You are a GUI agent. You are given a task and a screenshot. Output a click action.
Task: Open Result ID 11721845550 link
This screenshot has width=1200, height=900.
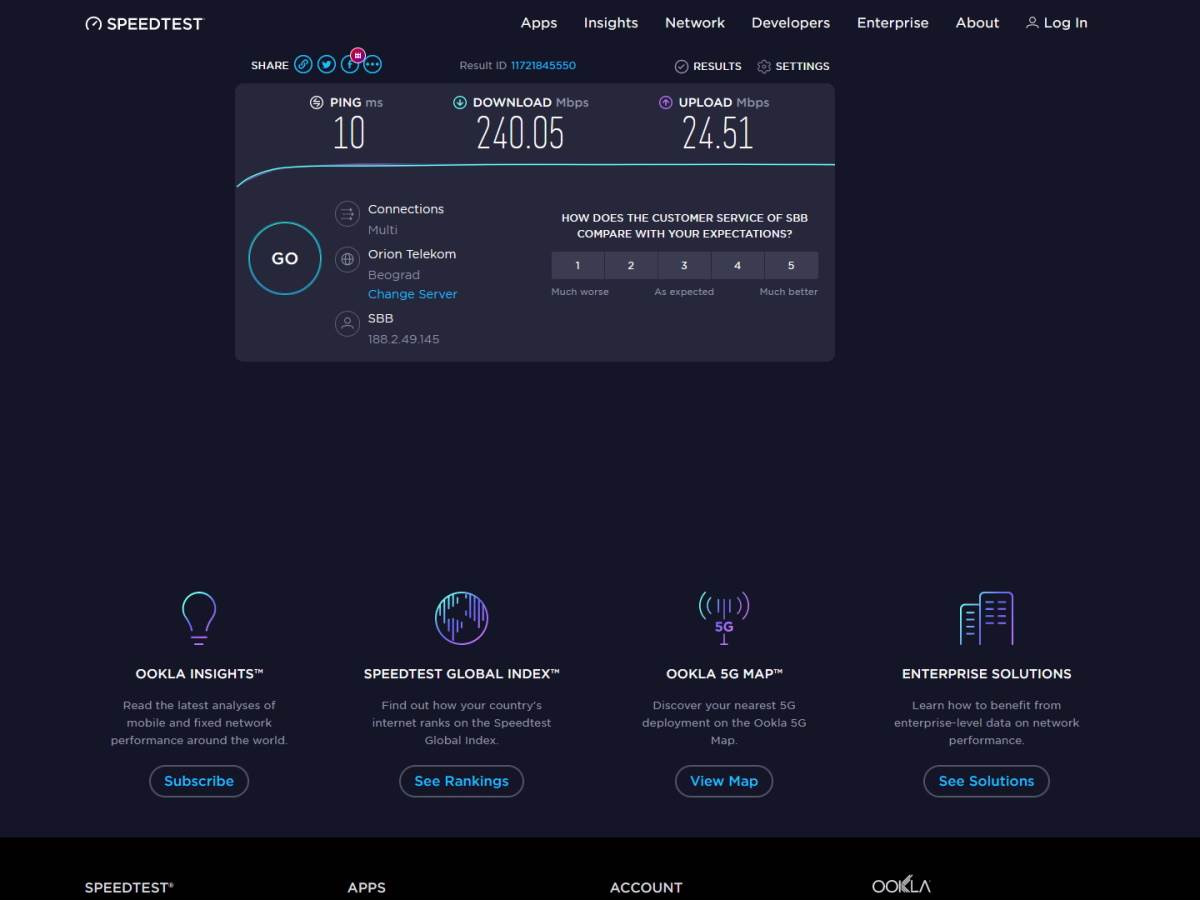pos(543,66)
